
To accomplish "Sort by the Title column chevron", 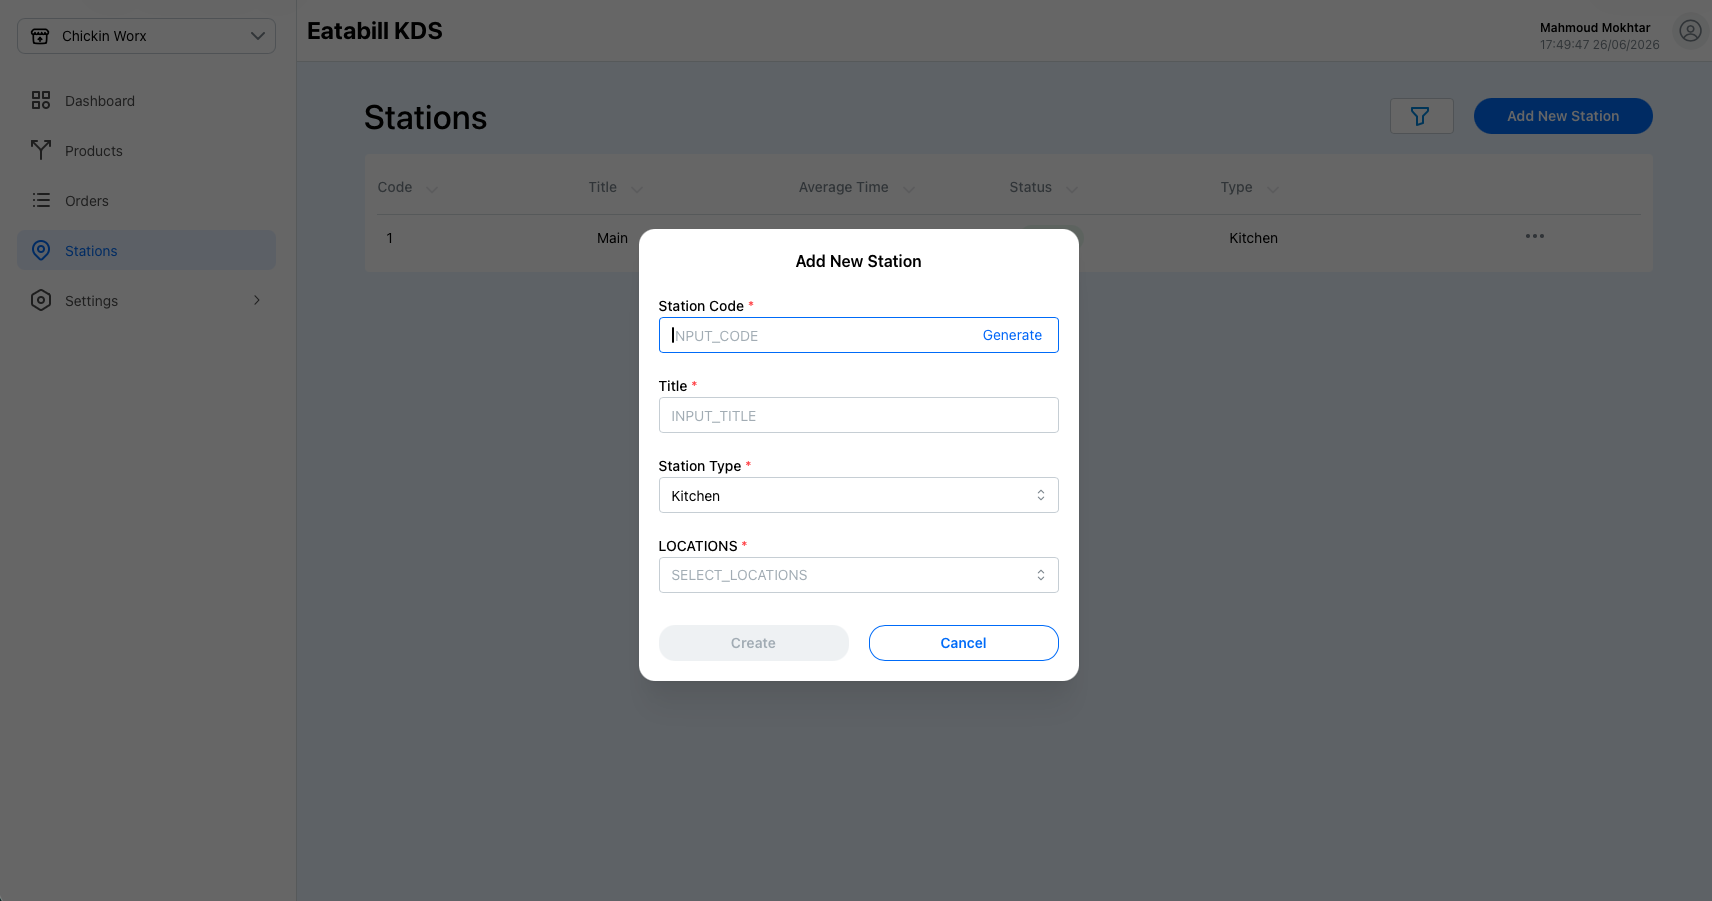I will tap(637, 188).
